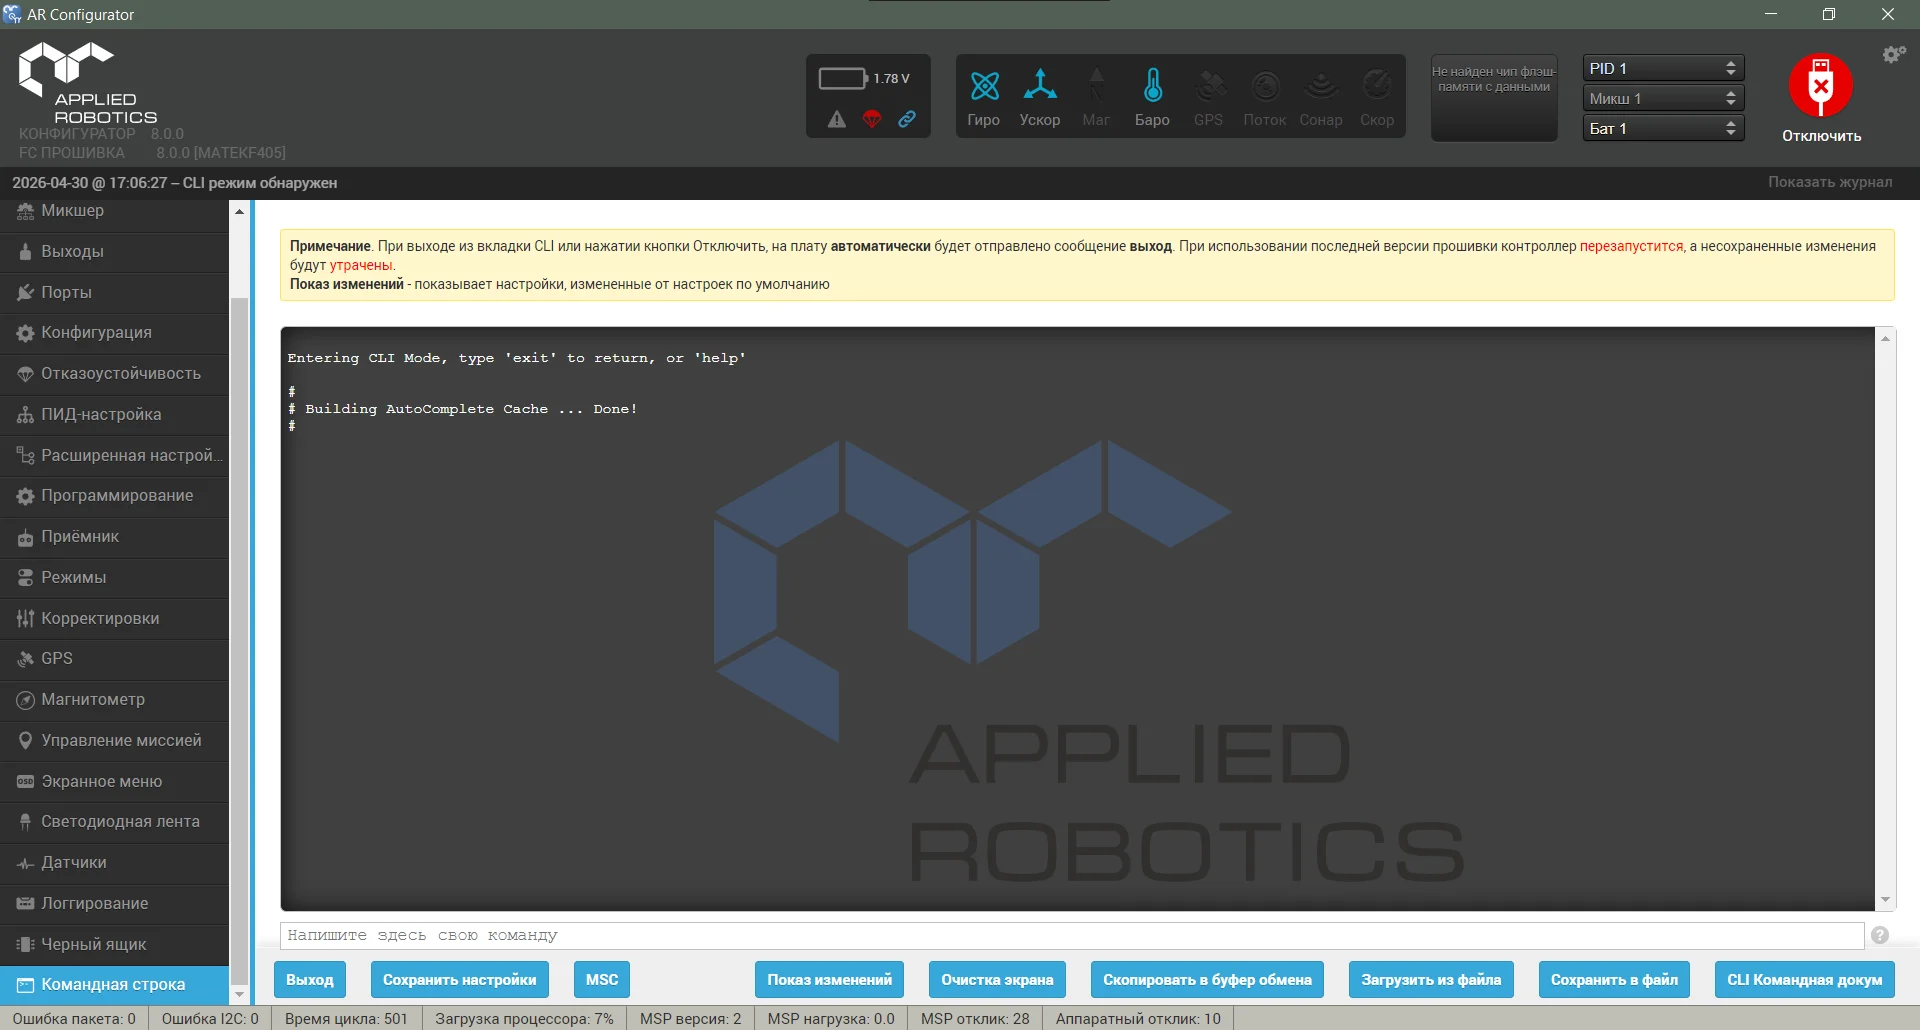Open the Логгирование tab
The height and width of the screenshot is (1030, 1920).
[x=114, y=904]
